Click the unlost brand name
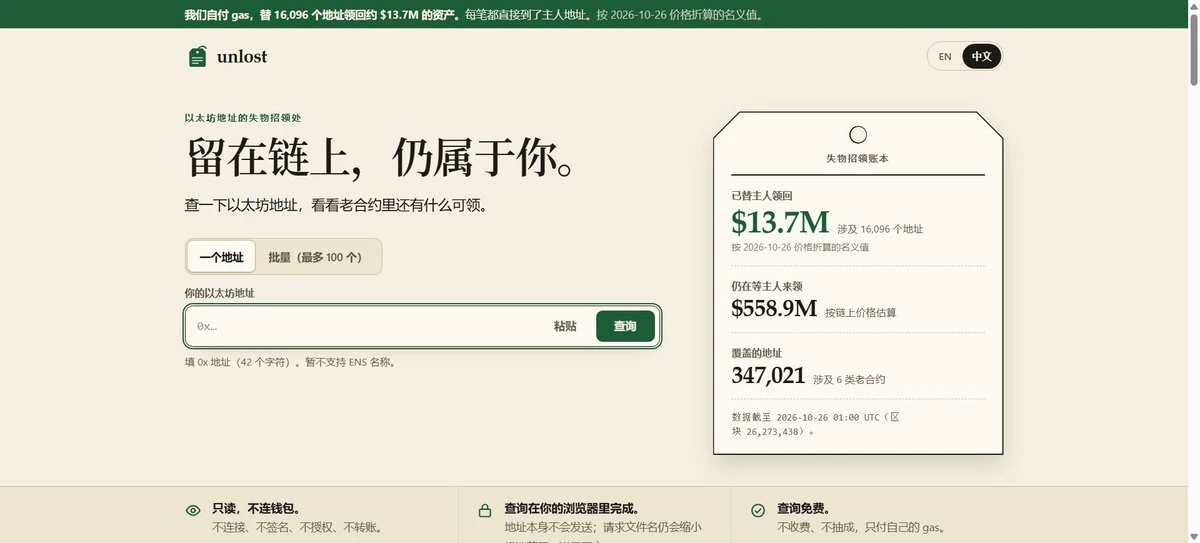Image resolution: width=1200 pixels, height=543 pixels. 242,57
